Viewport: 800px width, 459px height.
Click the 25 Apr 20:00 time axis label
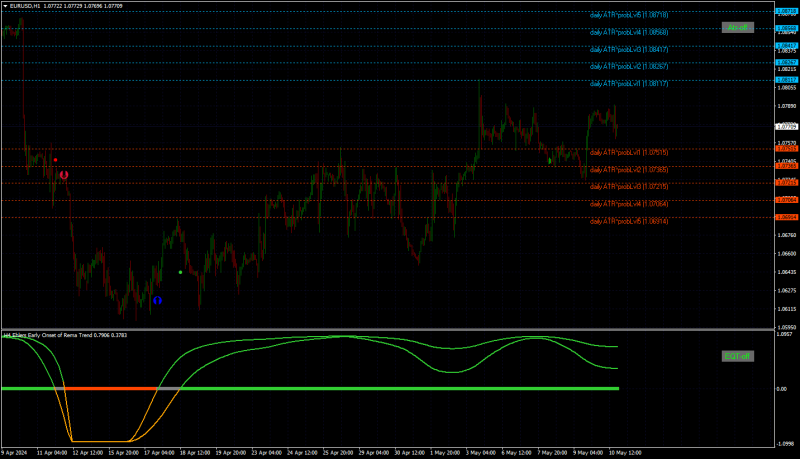[338, 452]
